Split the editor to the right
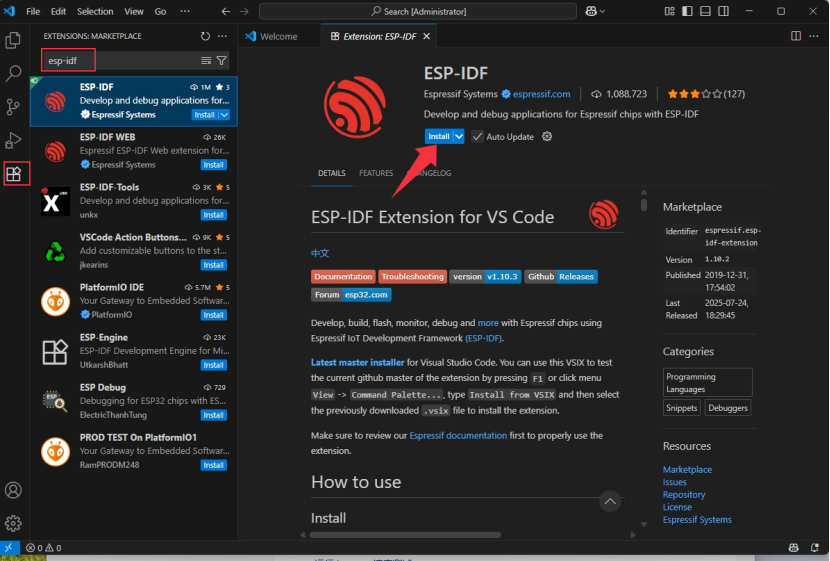The image size is (830, 561). point(796,36)
